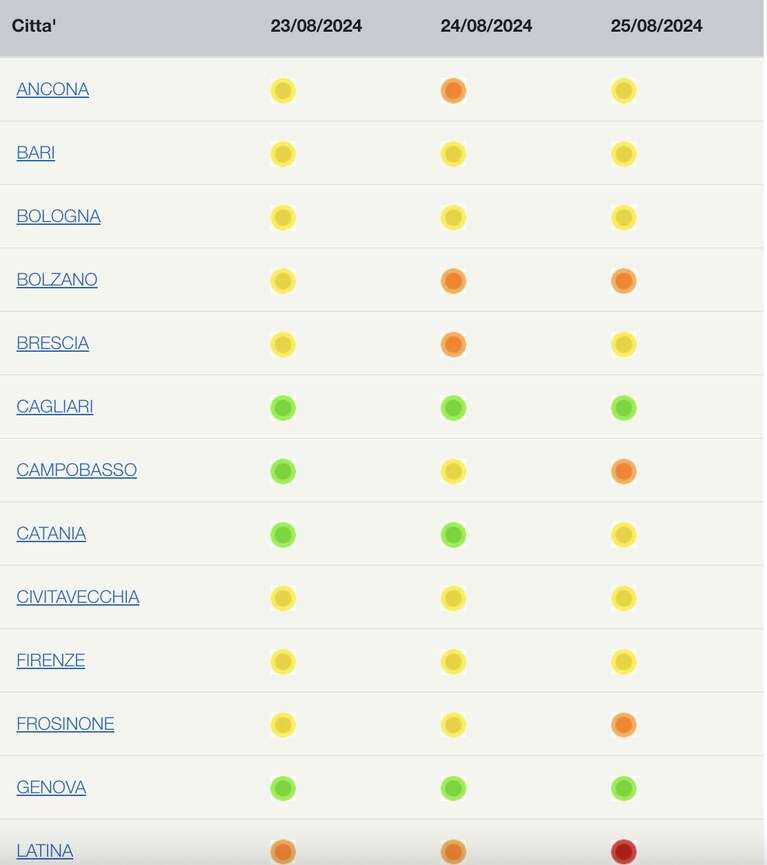Open the CAMPOBASSO city link

point(77,470)
